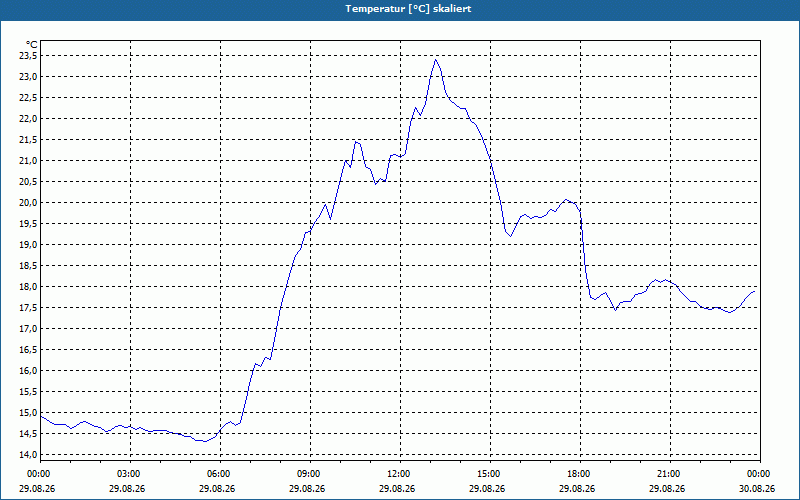Click the 18,0 y-axis label

click(28, 286)
